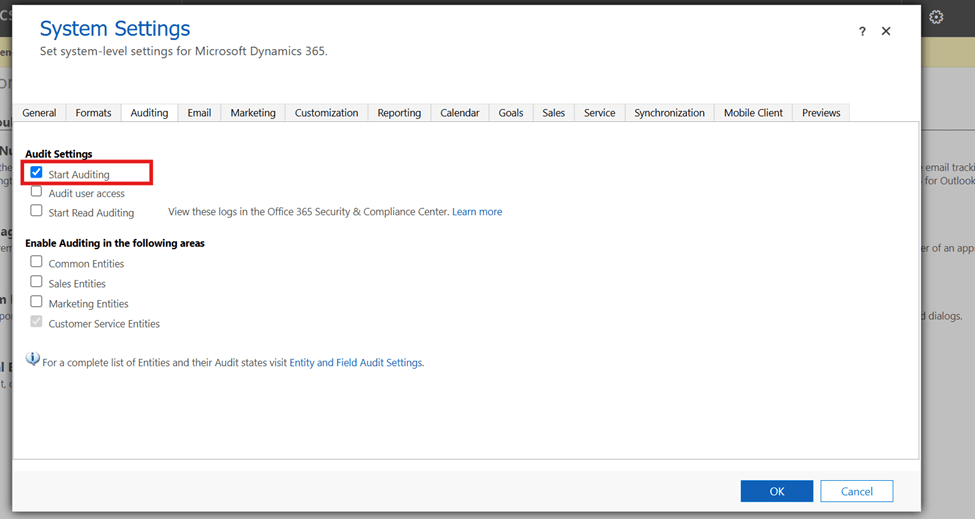Open the settings gear icon
975x519 pixels.
(936, 17)
